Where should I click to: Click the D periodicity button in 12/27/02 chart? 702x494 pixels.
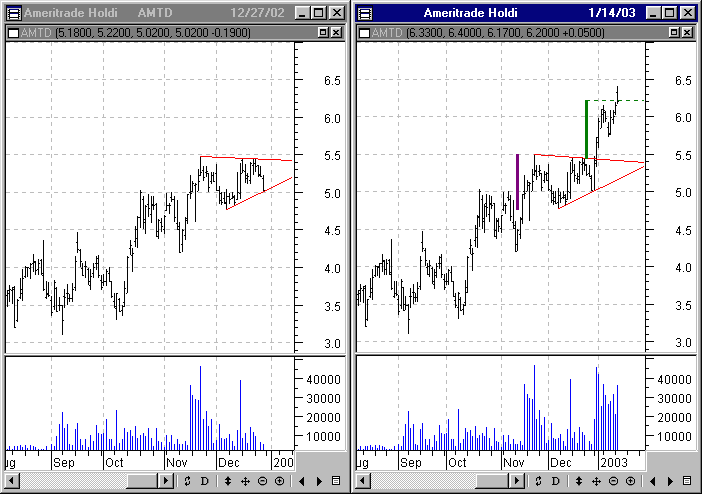(x=205, y=481)
